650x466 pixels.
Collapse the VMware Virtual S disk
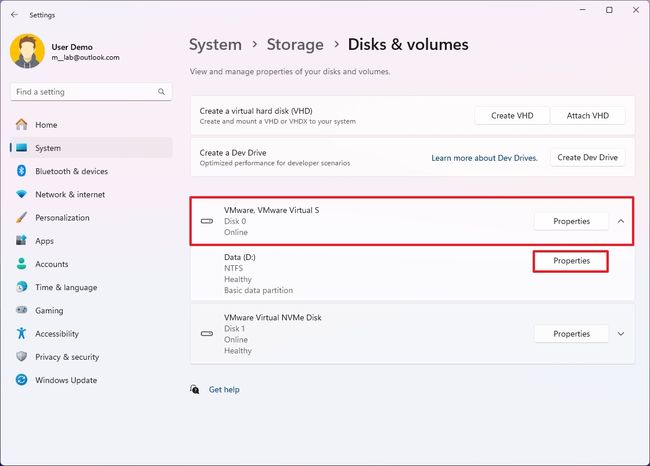(x=621, y=221)
